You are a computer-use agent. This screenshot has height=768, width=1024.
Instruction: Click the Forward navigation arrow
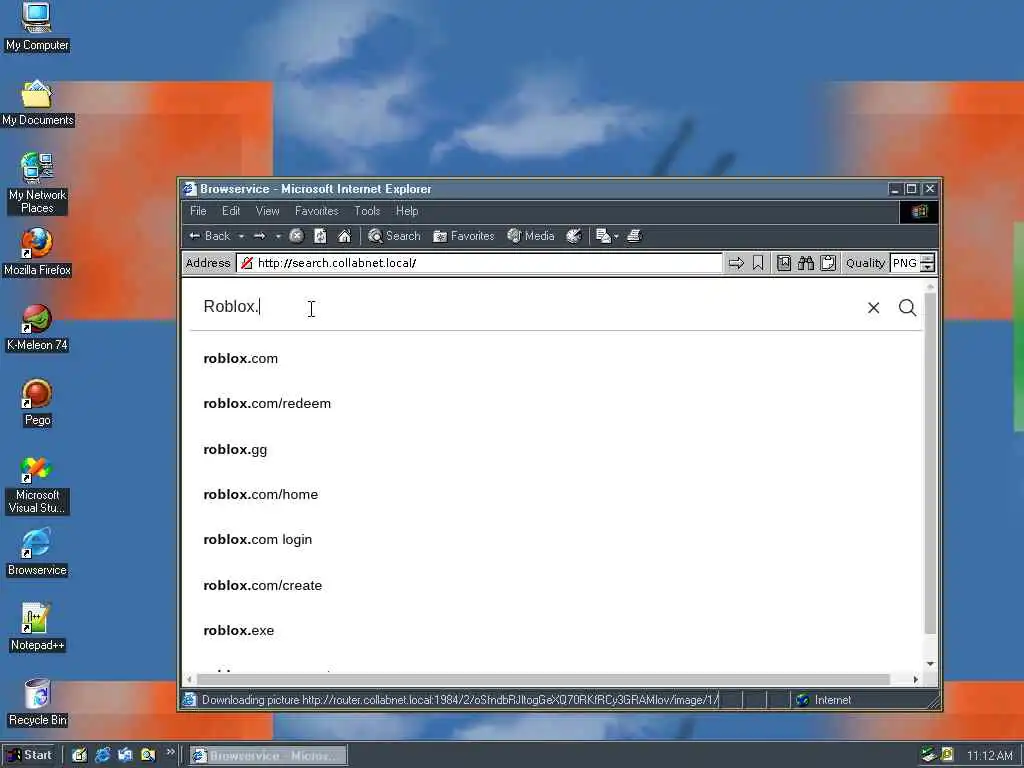[x=259, y=236]
